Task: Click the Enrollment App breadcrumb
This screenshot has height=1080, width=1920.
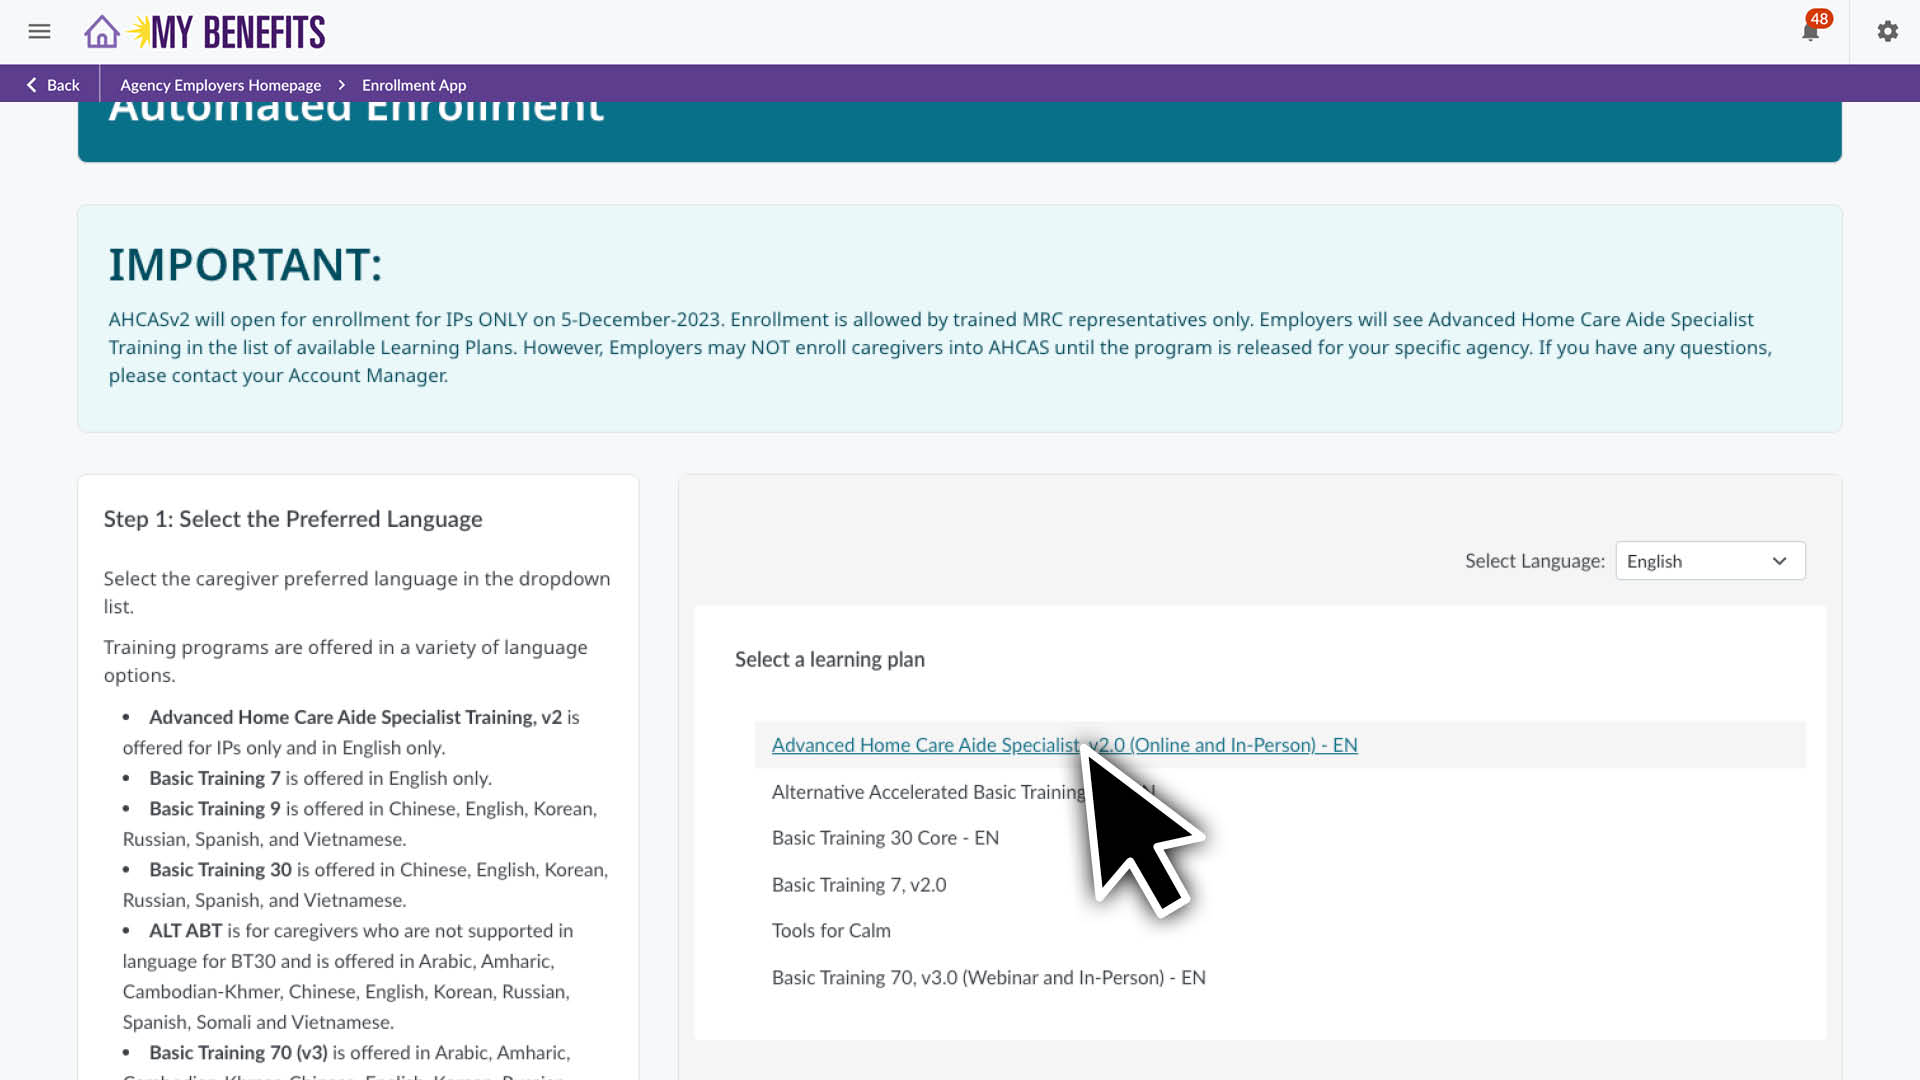Action: 413,85
